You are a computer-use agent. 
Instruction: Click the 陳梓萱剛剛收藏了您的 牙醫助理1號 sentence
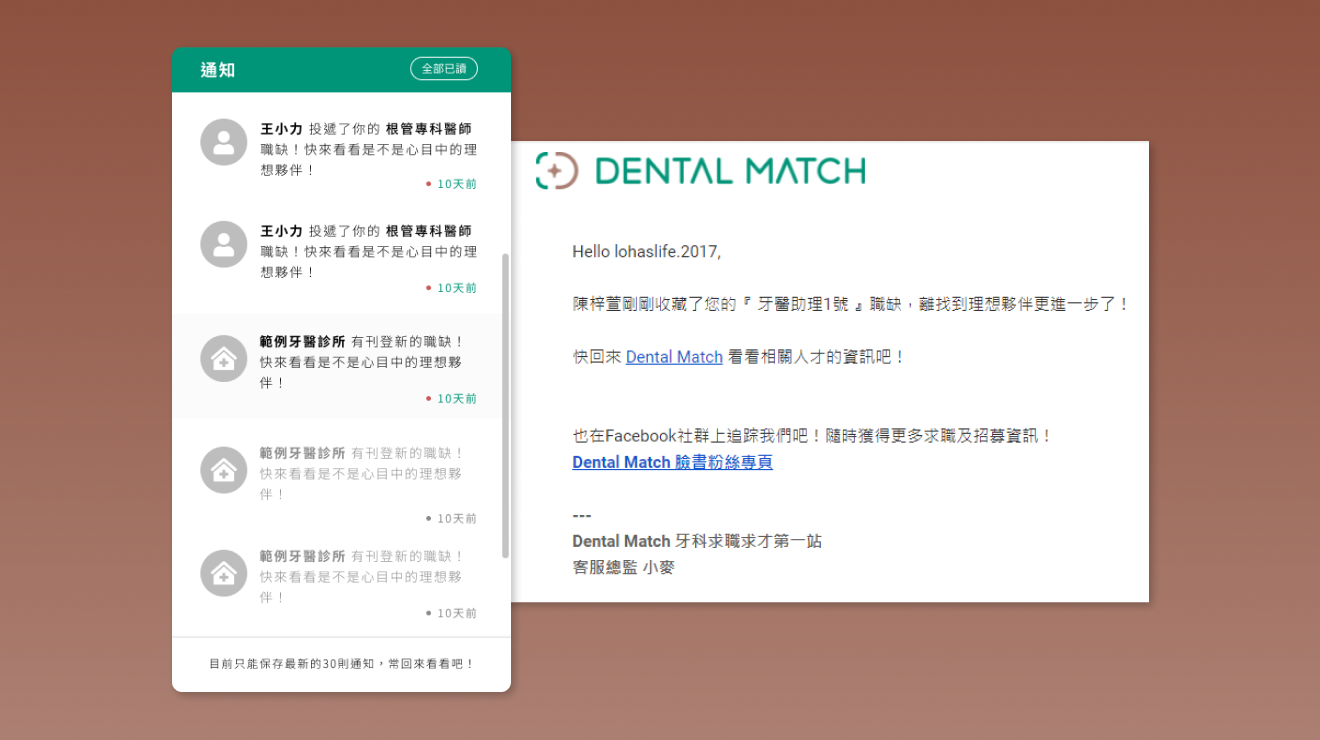tap(851, 304)
